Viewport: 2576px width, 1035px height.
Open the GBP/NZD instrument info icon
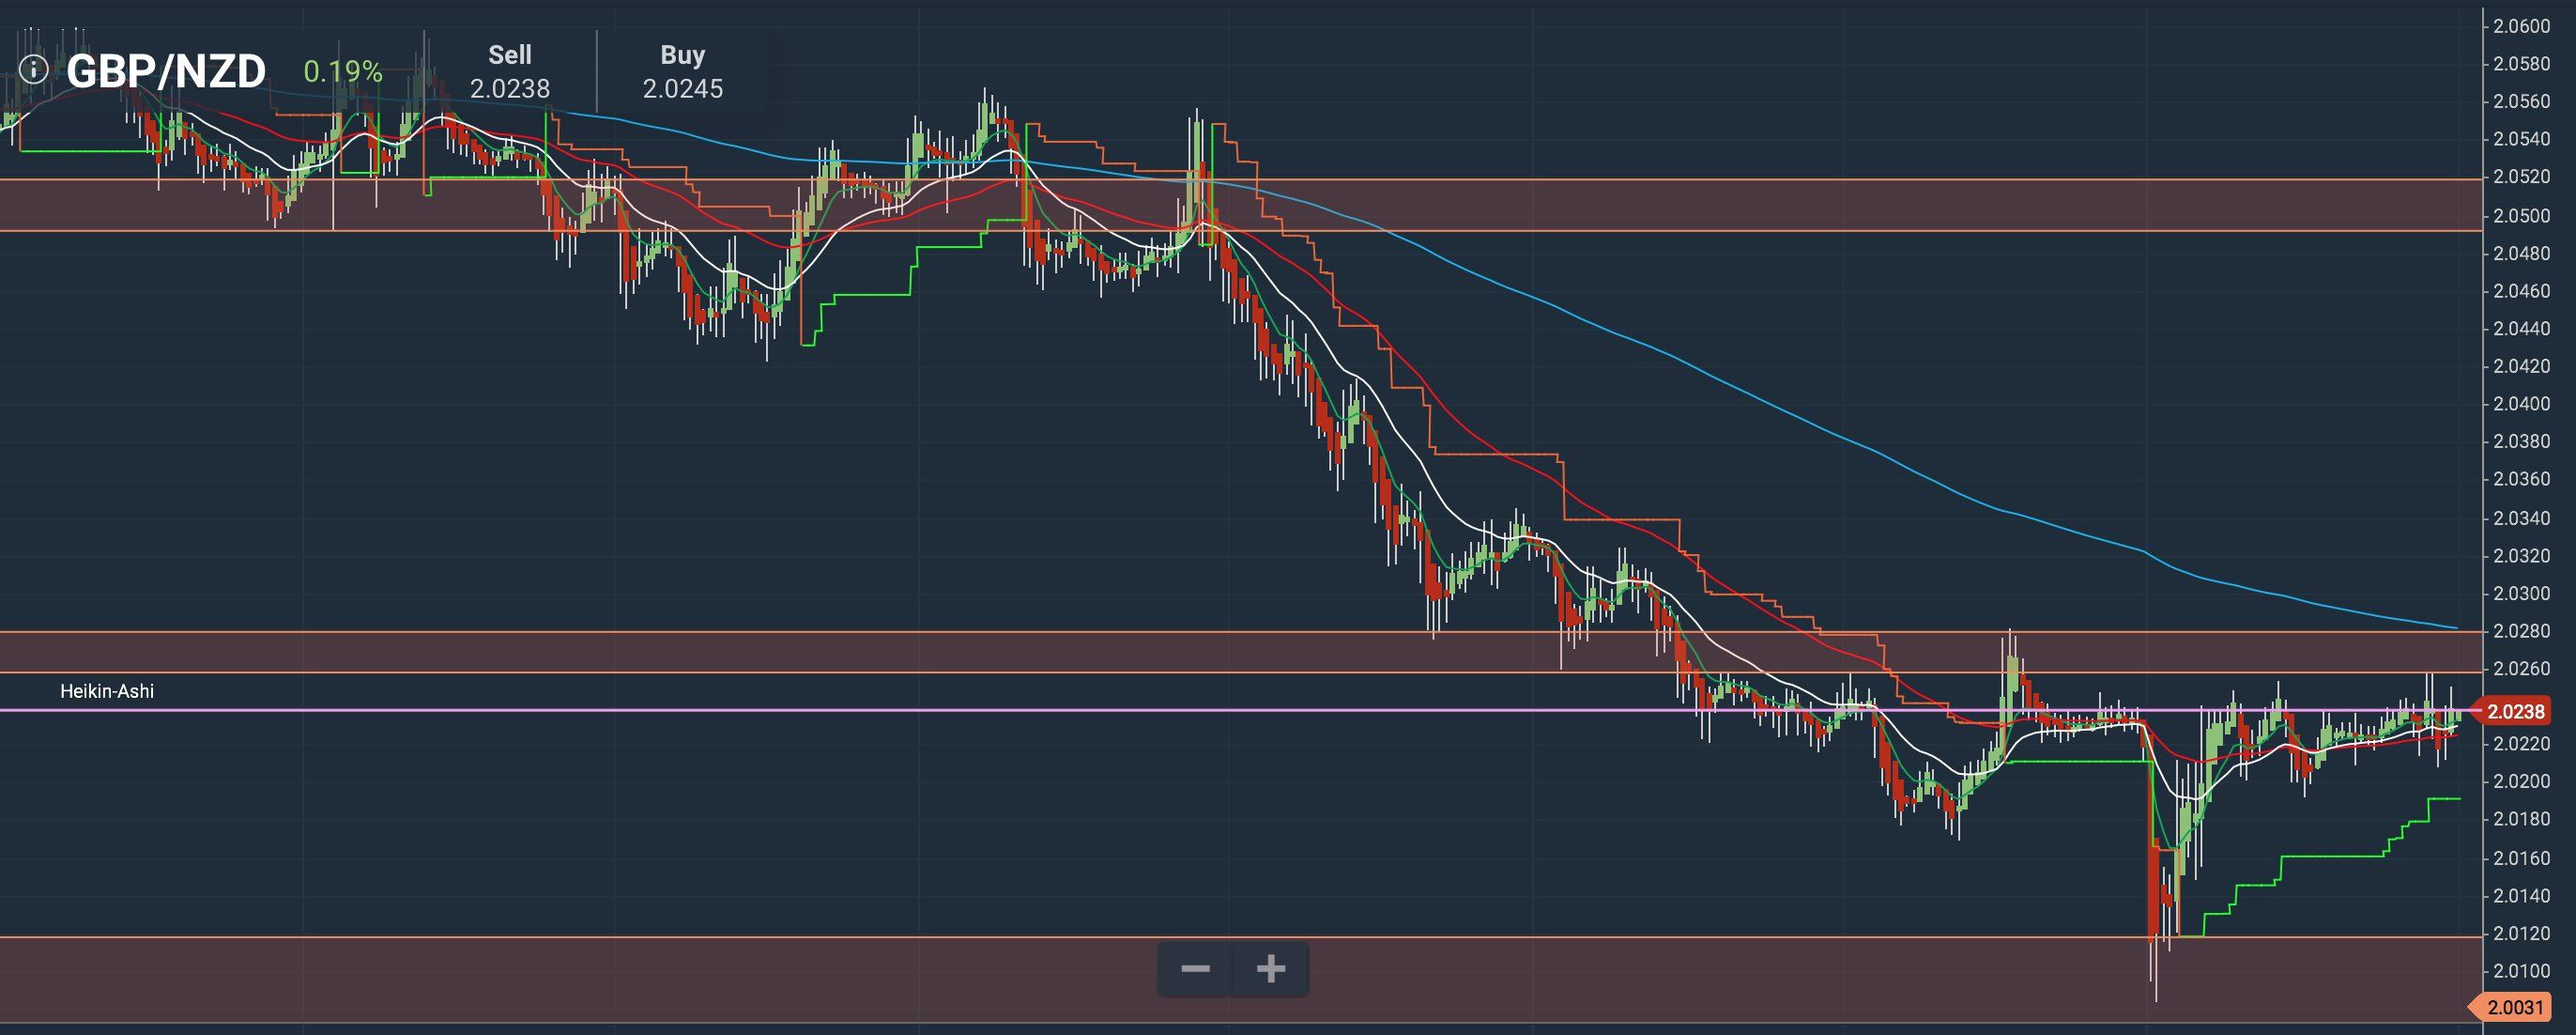[x=33, y=69]
